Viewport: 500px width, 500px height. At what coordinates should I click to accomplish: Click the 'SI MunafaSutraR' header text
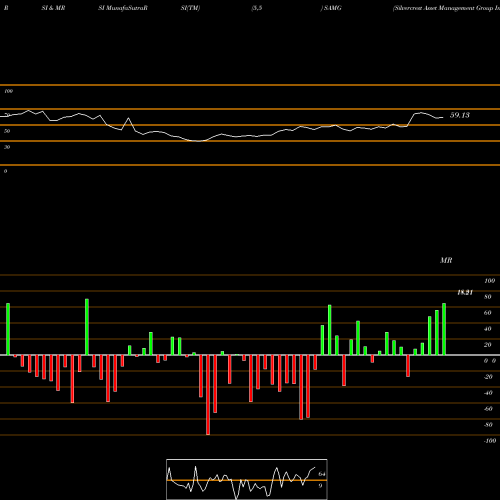coord(123,8)
